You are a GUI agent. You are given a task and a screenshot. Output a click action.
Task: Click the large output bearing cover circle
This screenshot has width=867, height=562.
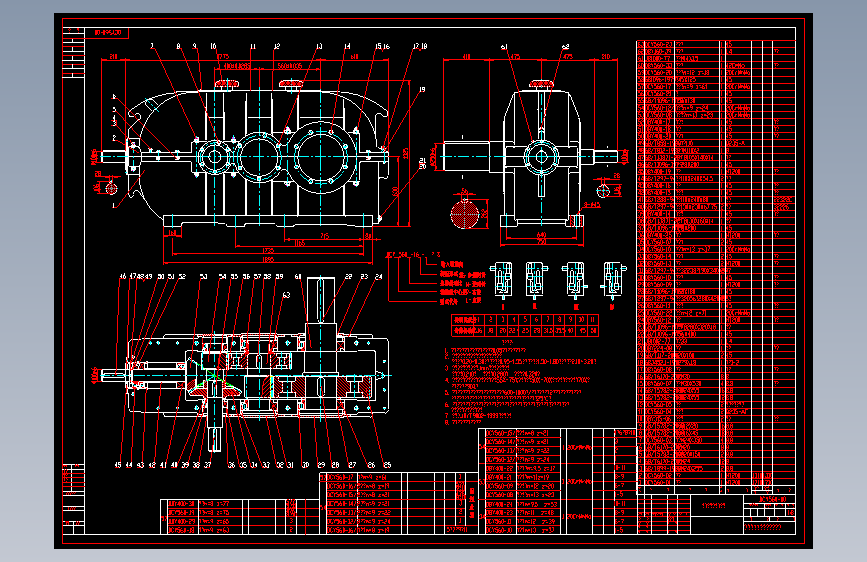[320, 157]
